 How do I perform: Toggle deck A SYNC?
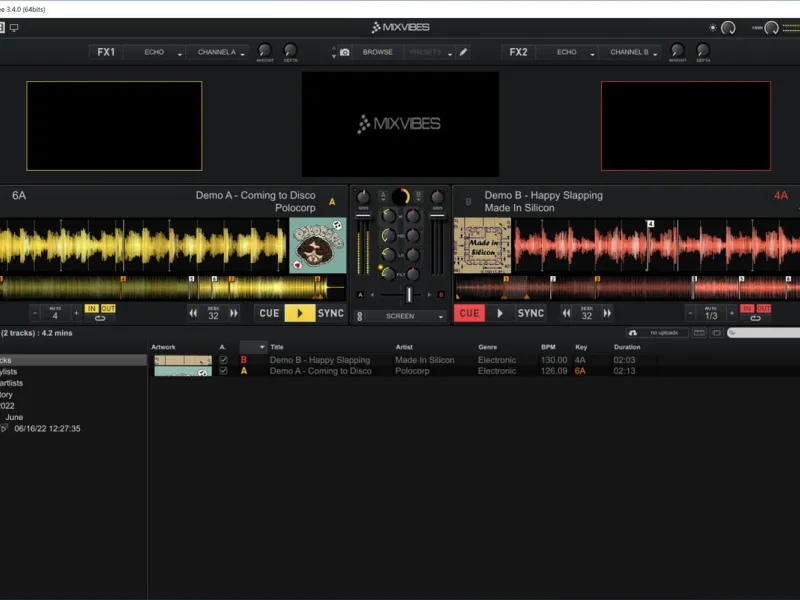331,313
